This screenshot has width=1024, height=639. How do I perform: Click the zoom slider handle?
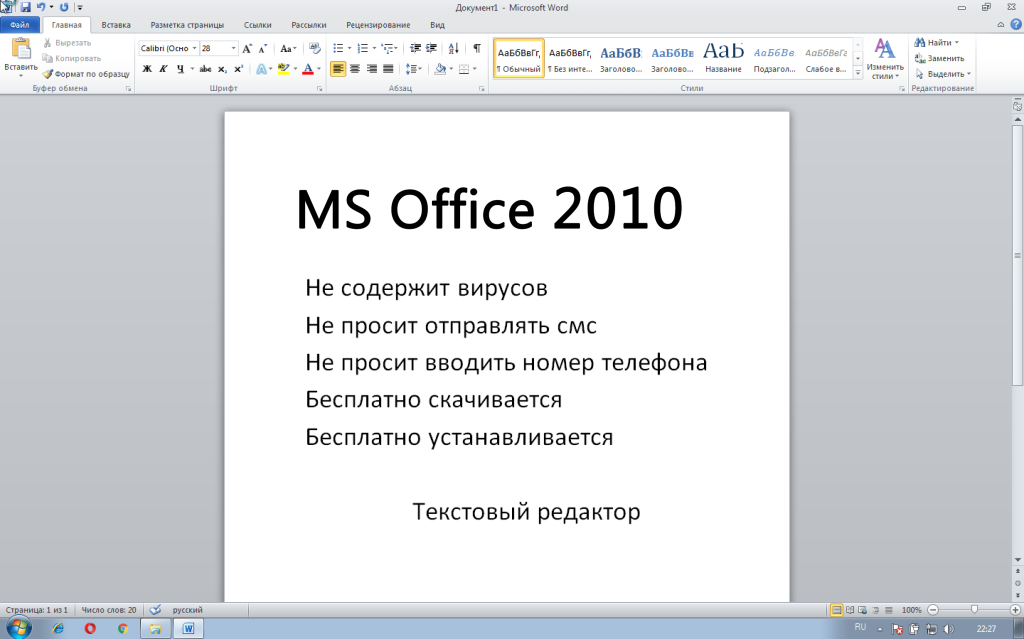974,610
